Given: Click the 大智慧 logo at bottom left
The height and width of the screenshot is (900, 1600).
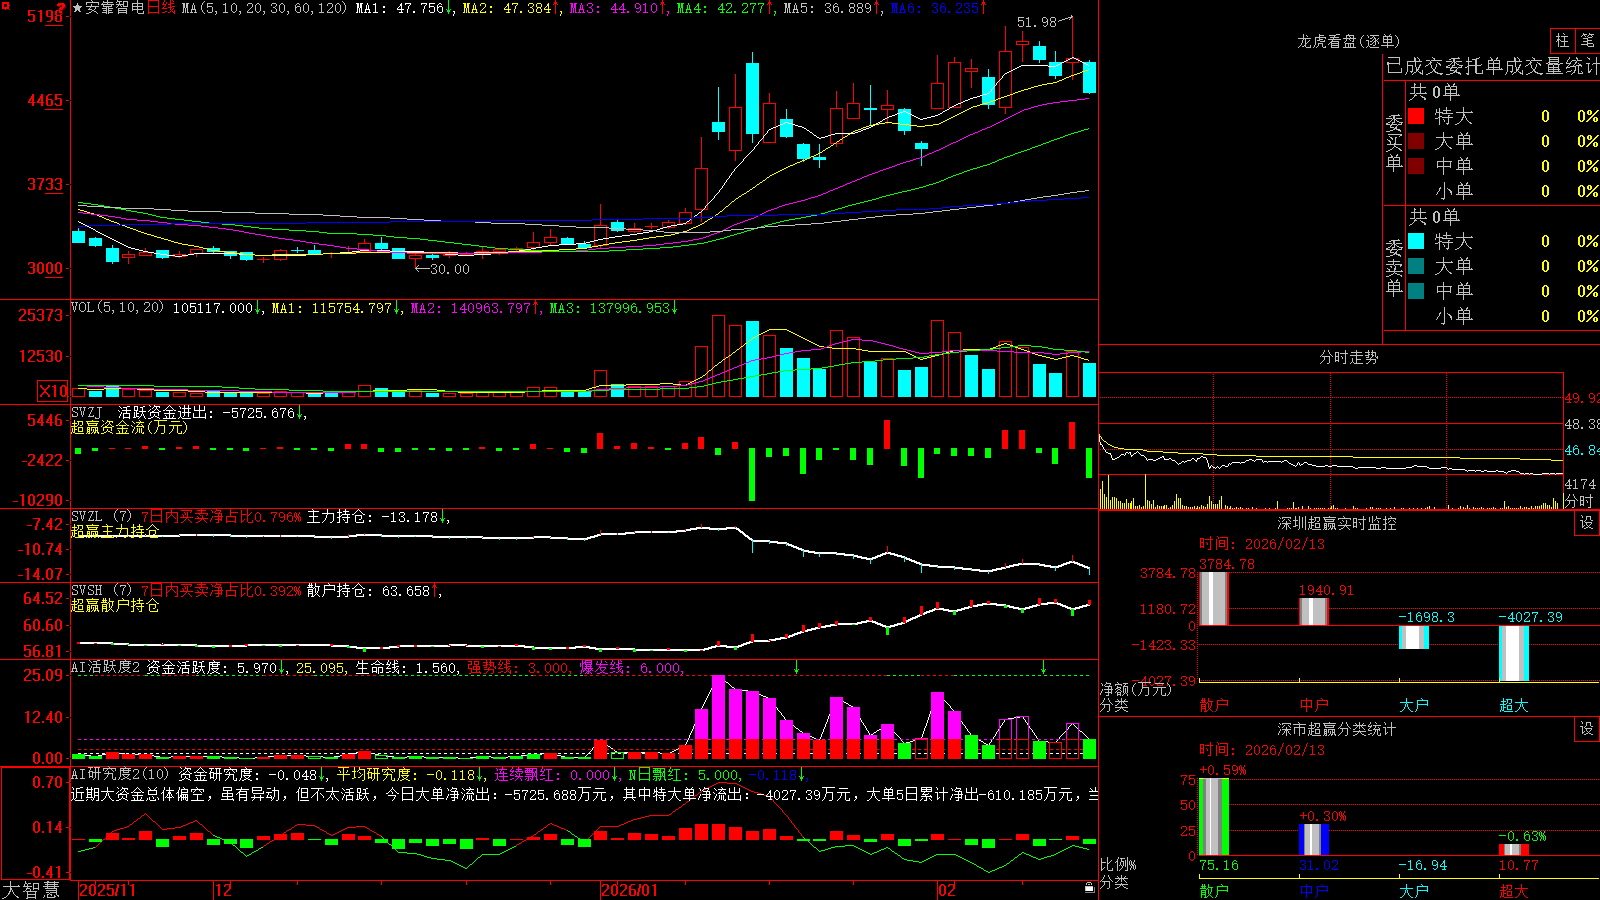Looking at the screenshot, I should (31, 889).
